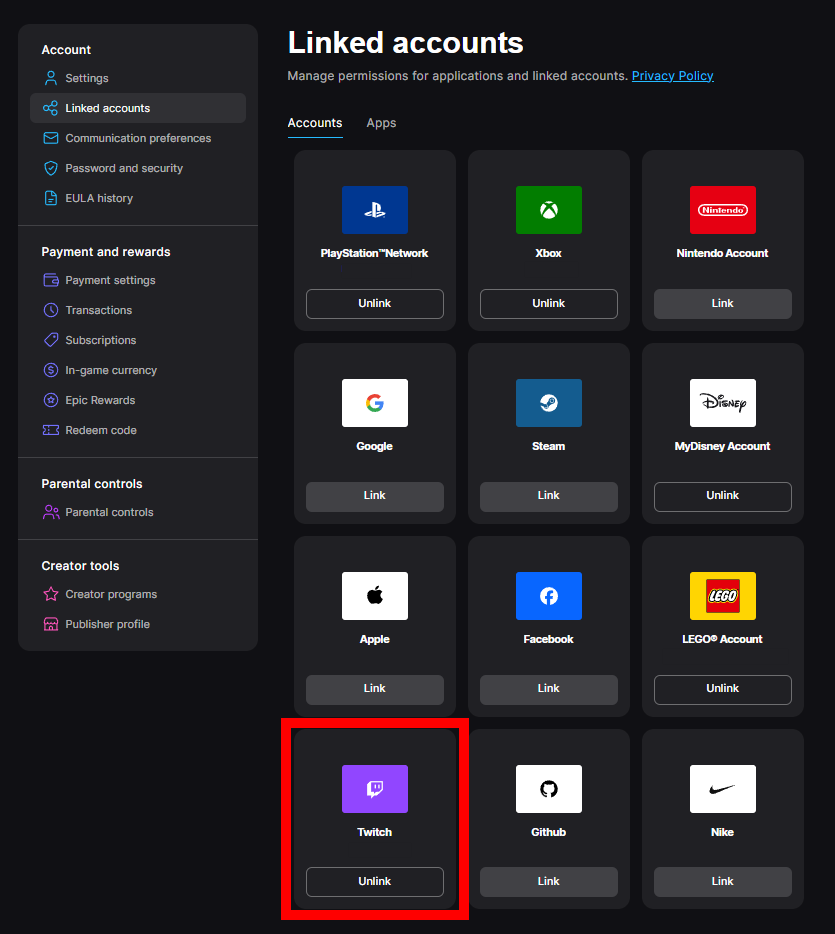This screenshot has width=835, height=934.
Task: Open the Privacy Policy link
Action: [x=672, y=76]
